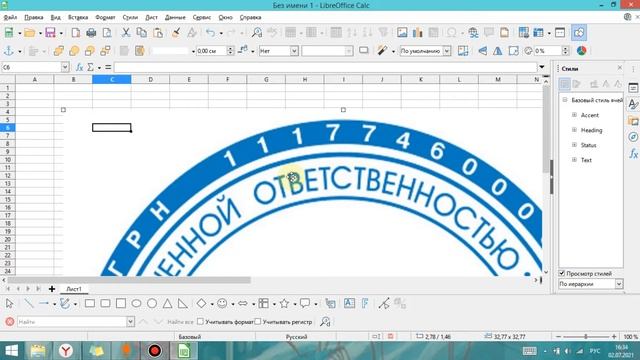Close the find toolbar
This screenshot has height=360, width=640.
pos(10,322)
